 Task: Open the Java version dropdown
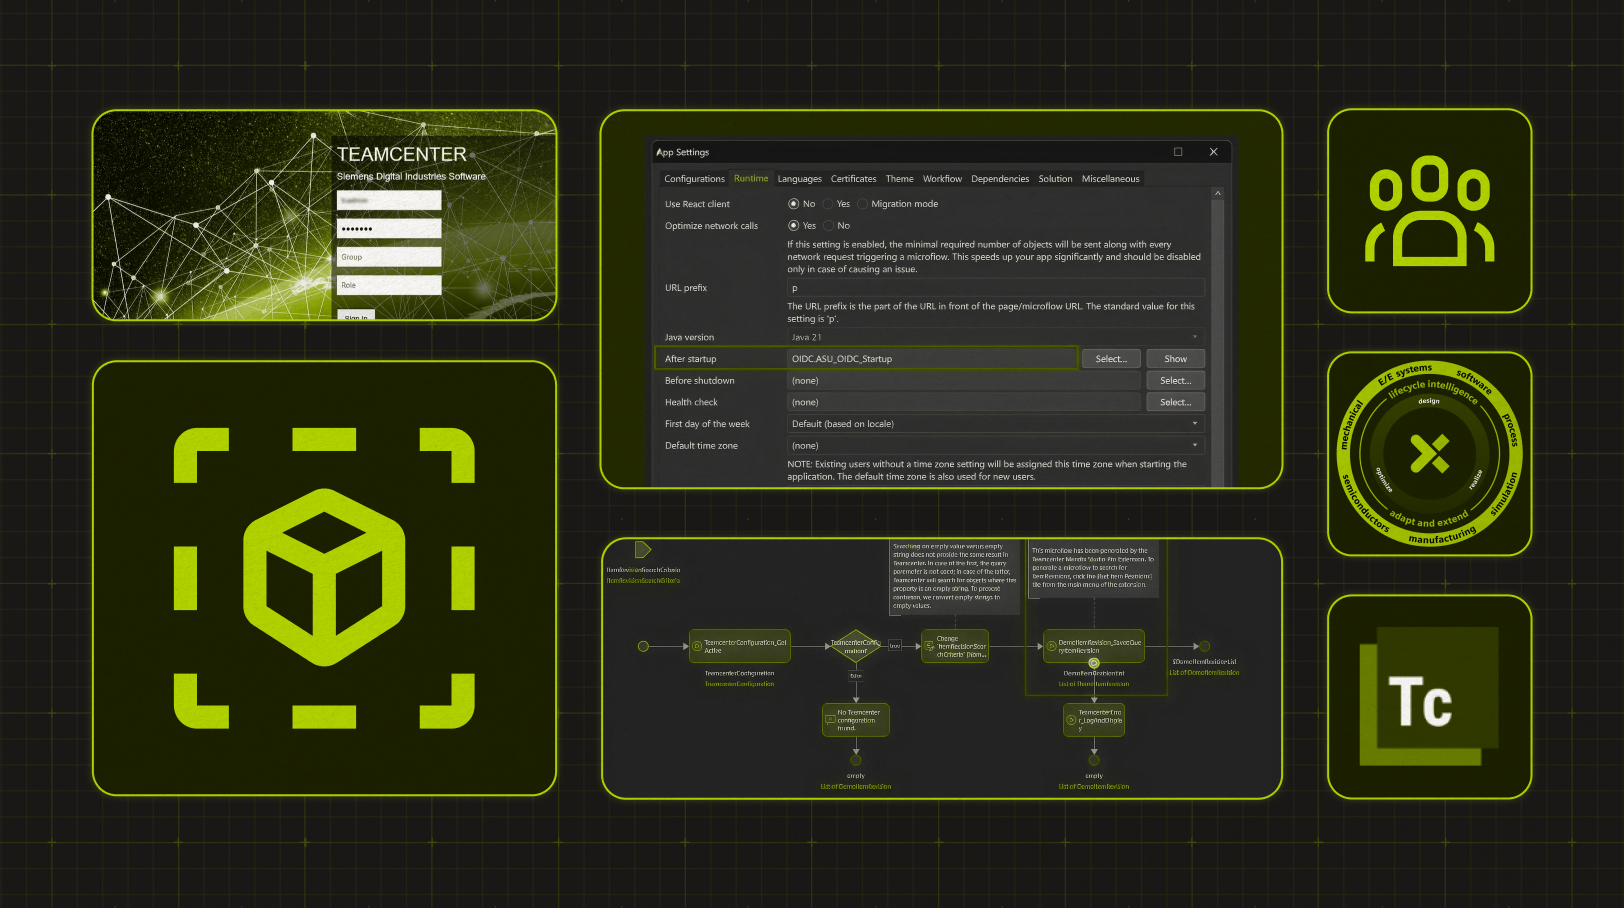pos(995,337)
